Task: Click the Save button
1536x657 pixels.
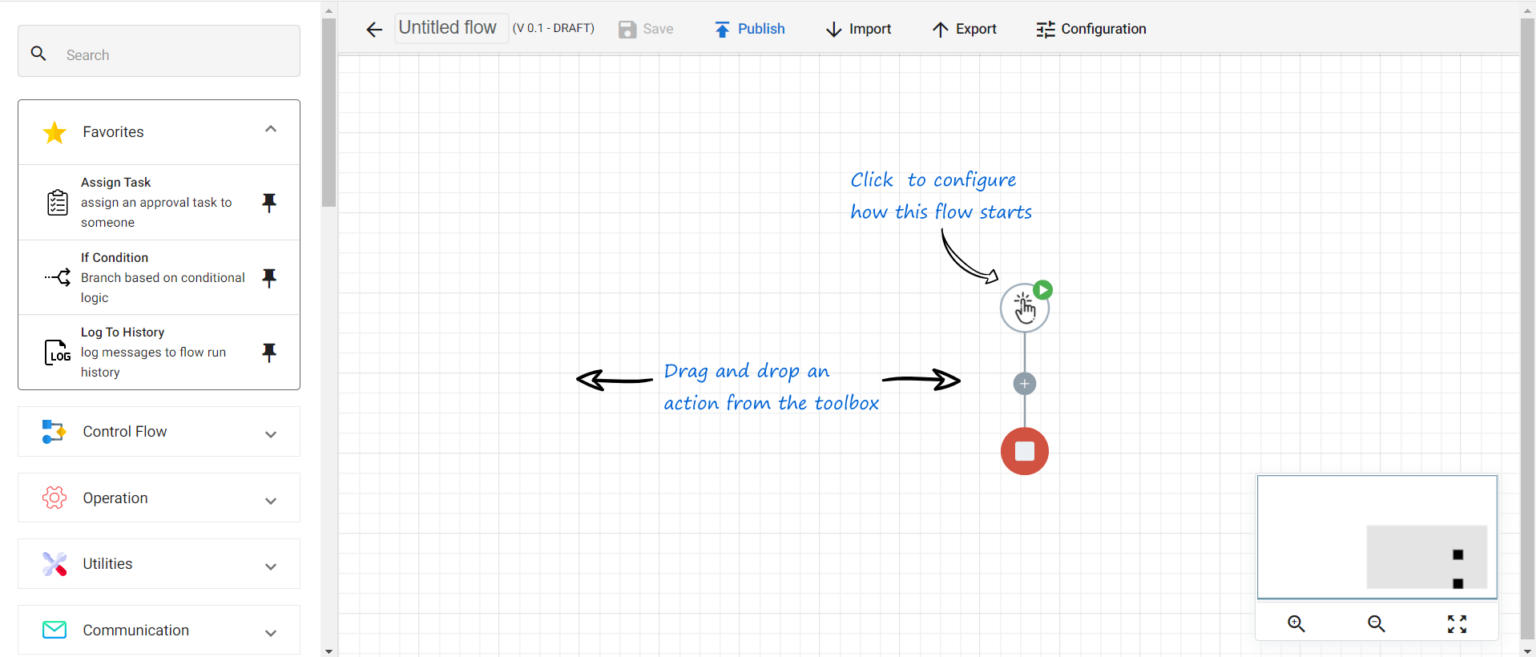Action: coord(645,29)
